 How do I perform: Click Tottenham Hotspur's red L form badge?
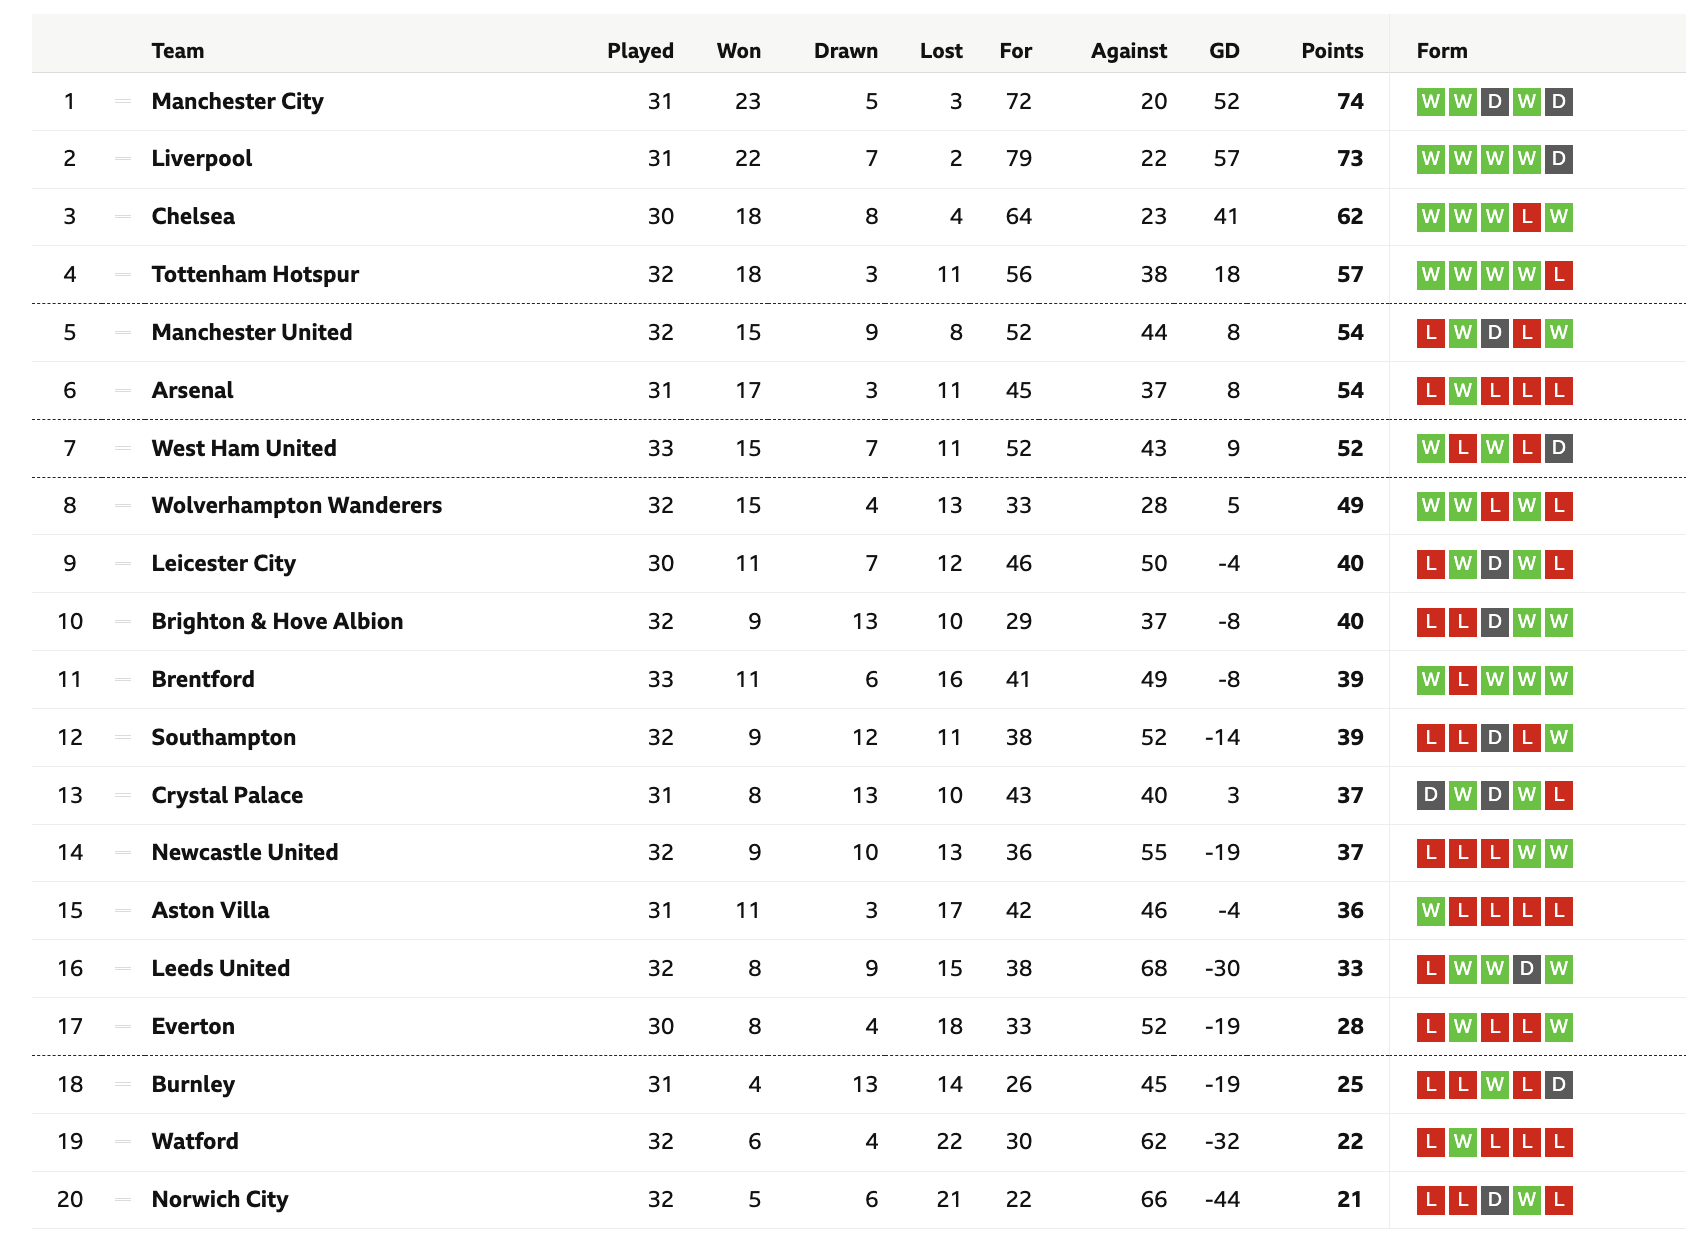pyautogui.click(x=1558, y=275)
